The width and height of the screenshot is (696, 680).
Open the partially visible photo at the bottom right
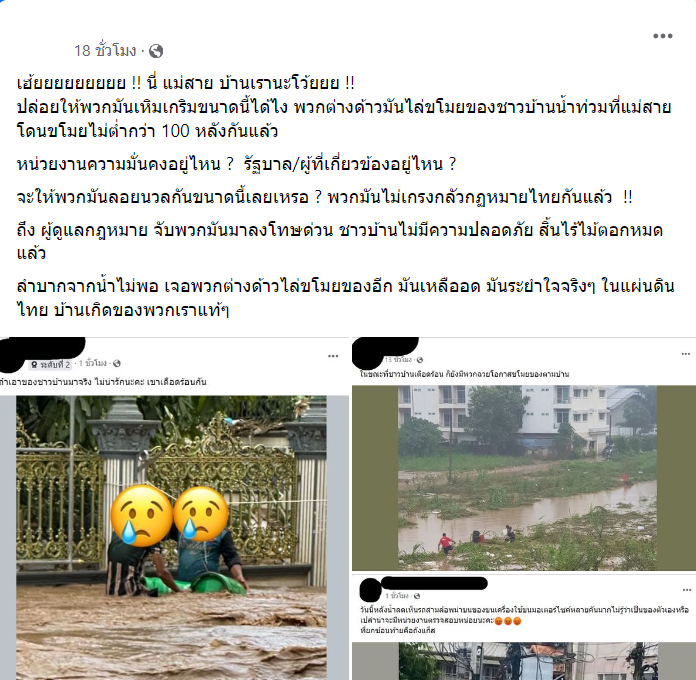527,661
